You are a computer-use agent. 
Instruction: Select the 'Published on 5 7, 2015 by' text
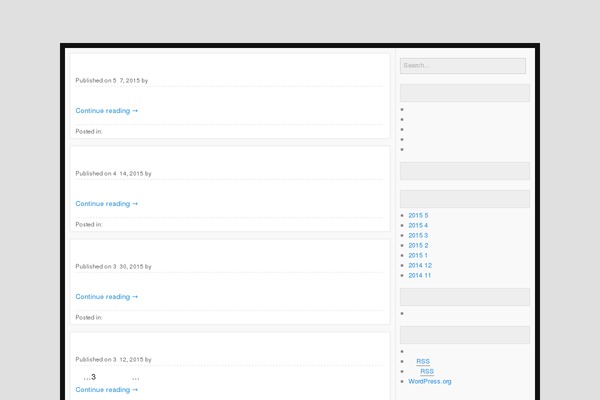(x=111, y=80)
